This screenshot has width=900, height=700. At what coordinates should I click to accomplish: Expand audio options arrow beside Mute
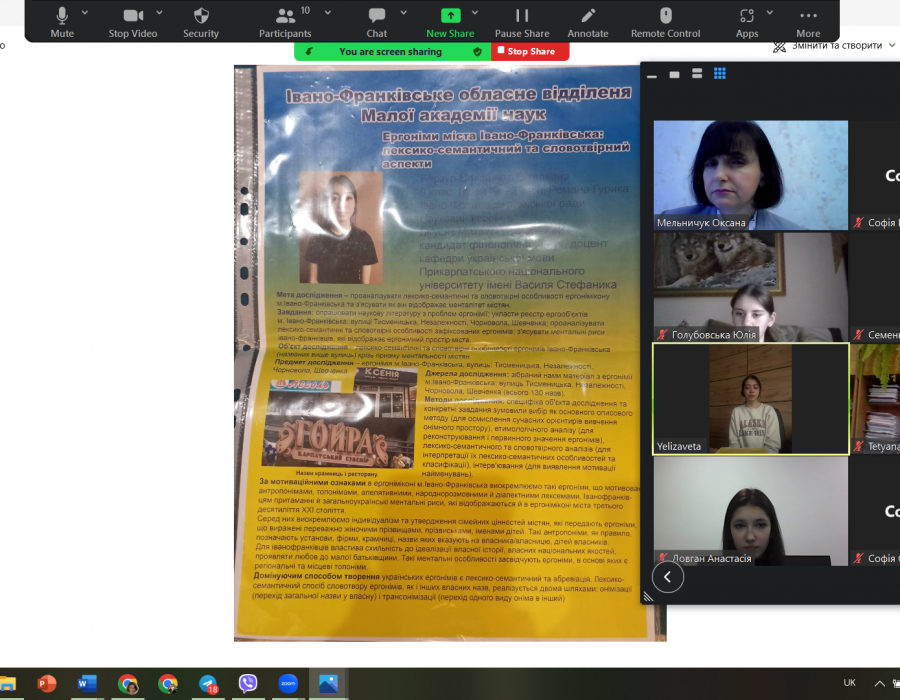[x=85, y=12]
